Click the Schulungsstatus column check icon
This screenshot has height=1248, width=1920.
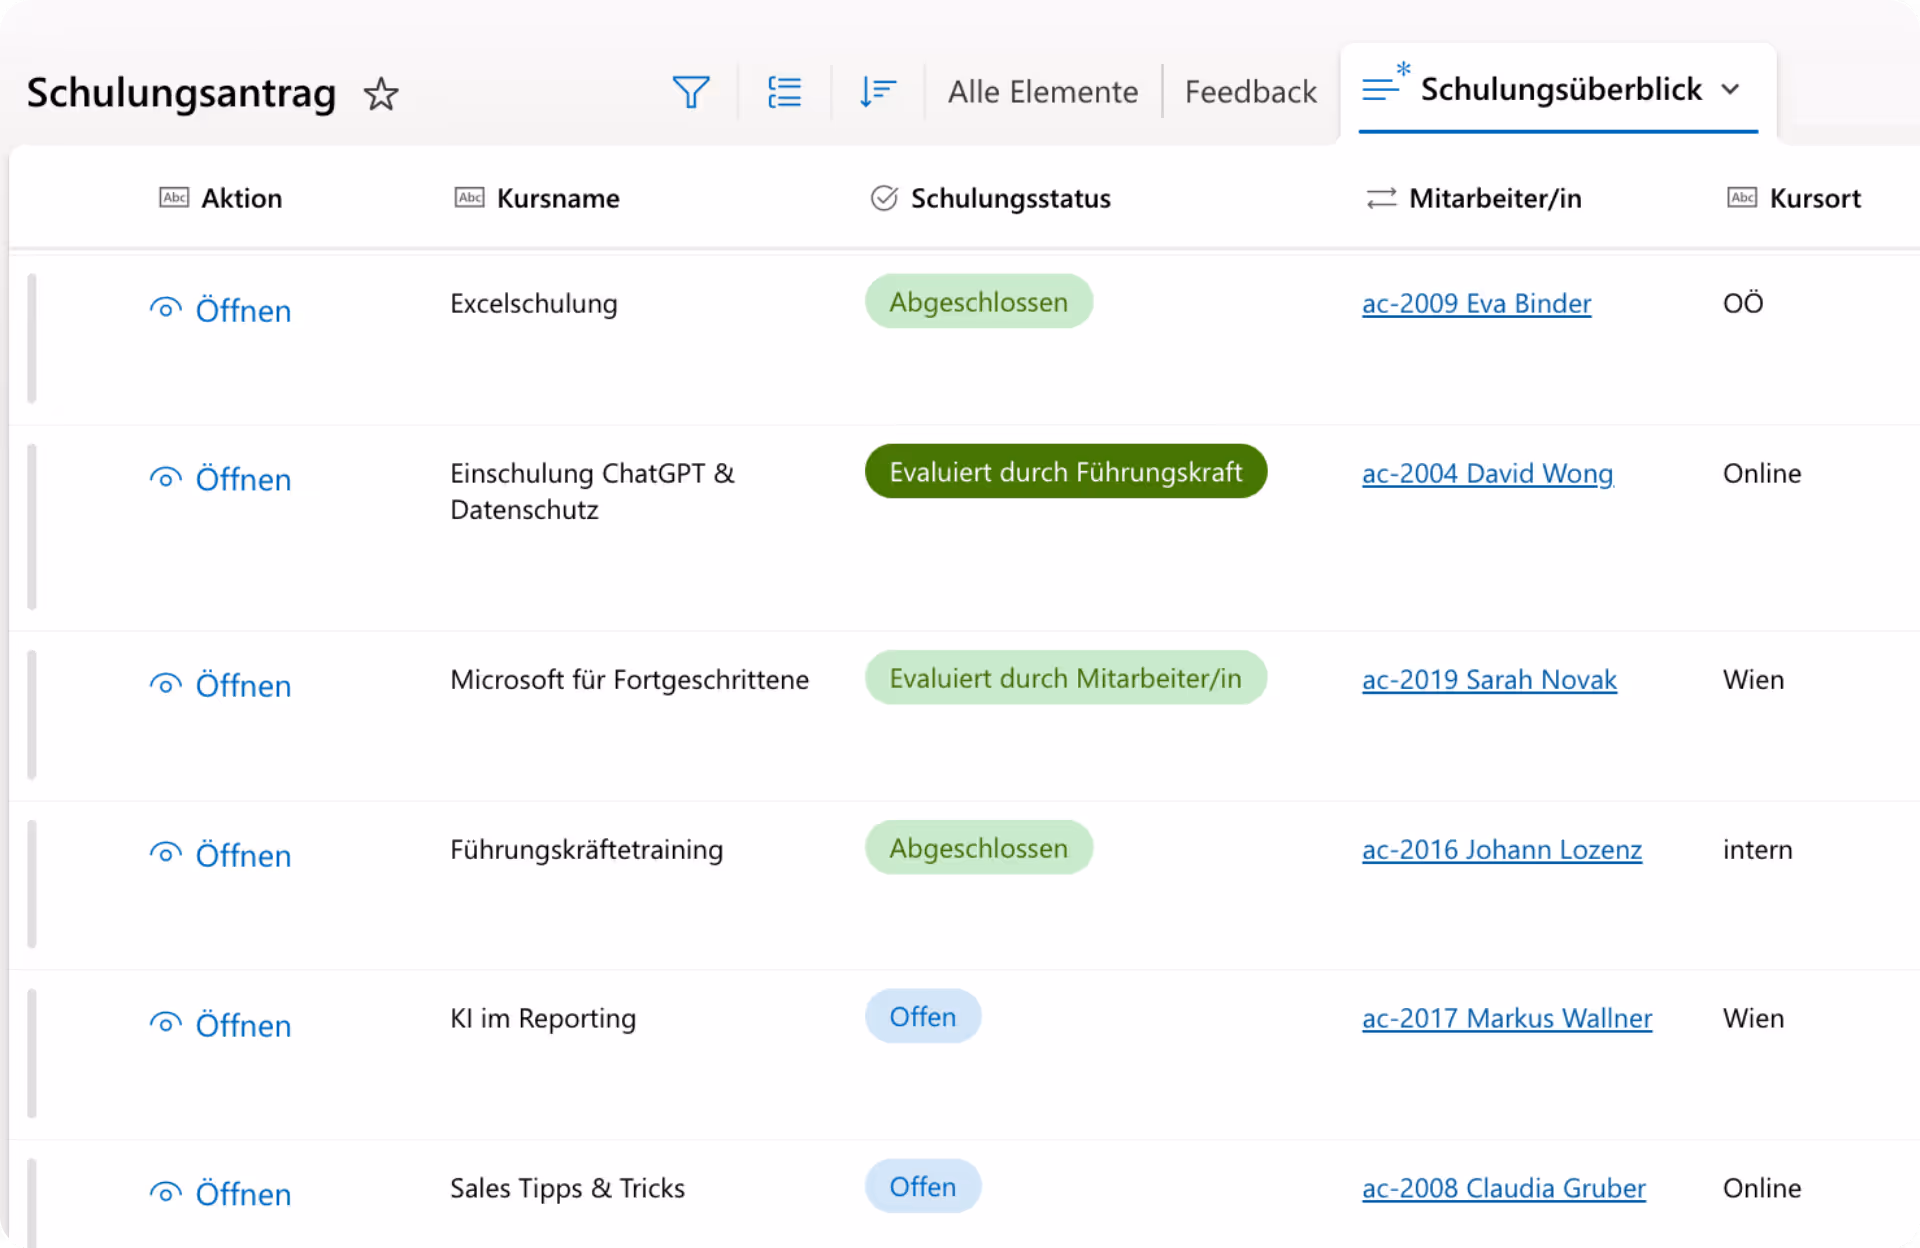tap(884, 198)
